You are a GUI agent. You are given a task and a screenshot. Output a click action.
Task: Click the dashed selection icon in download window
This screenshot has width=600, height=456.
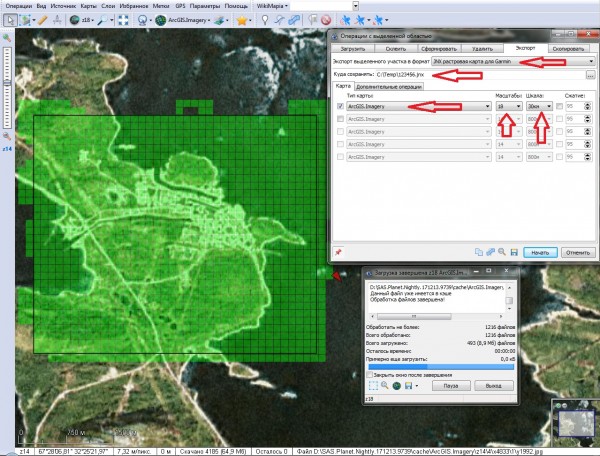373,385
